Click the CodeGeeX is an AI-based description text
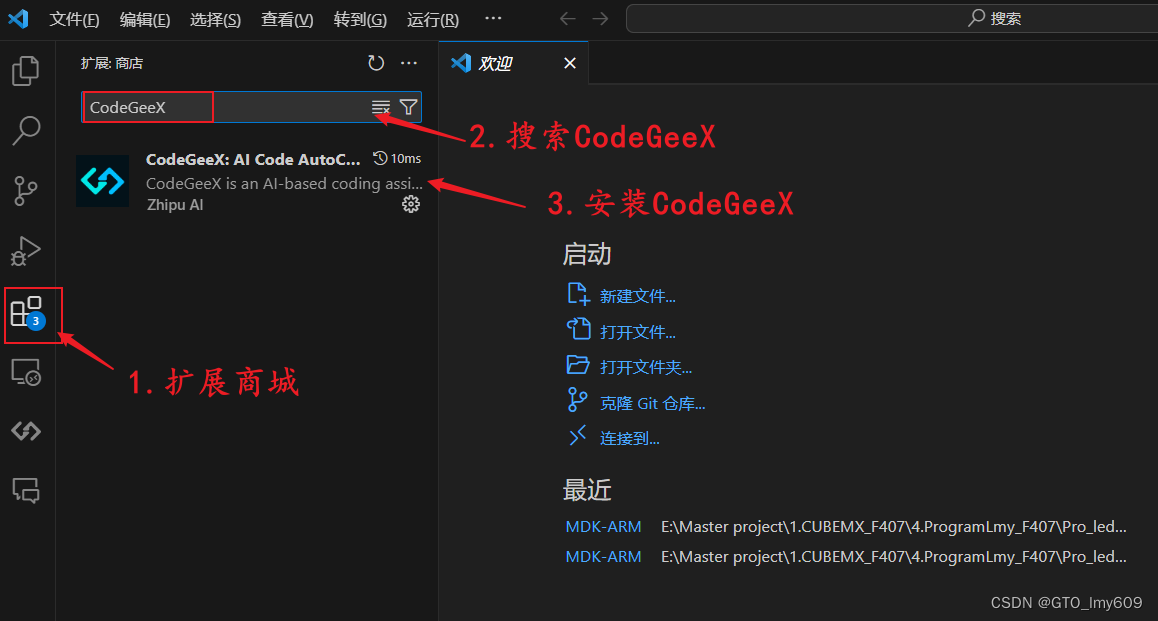 tap(284, 184)
